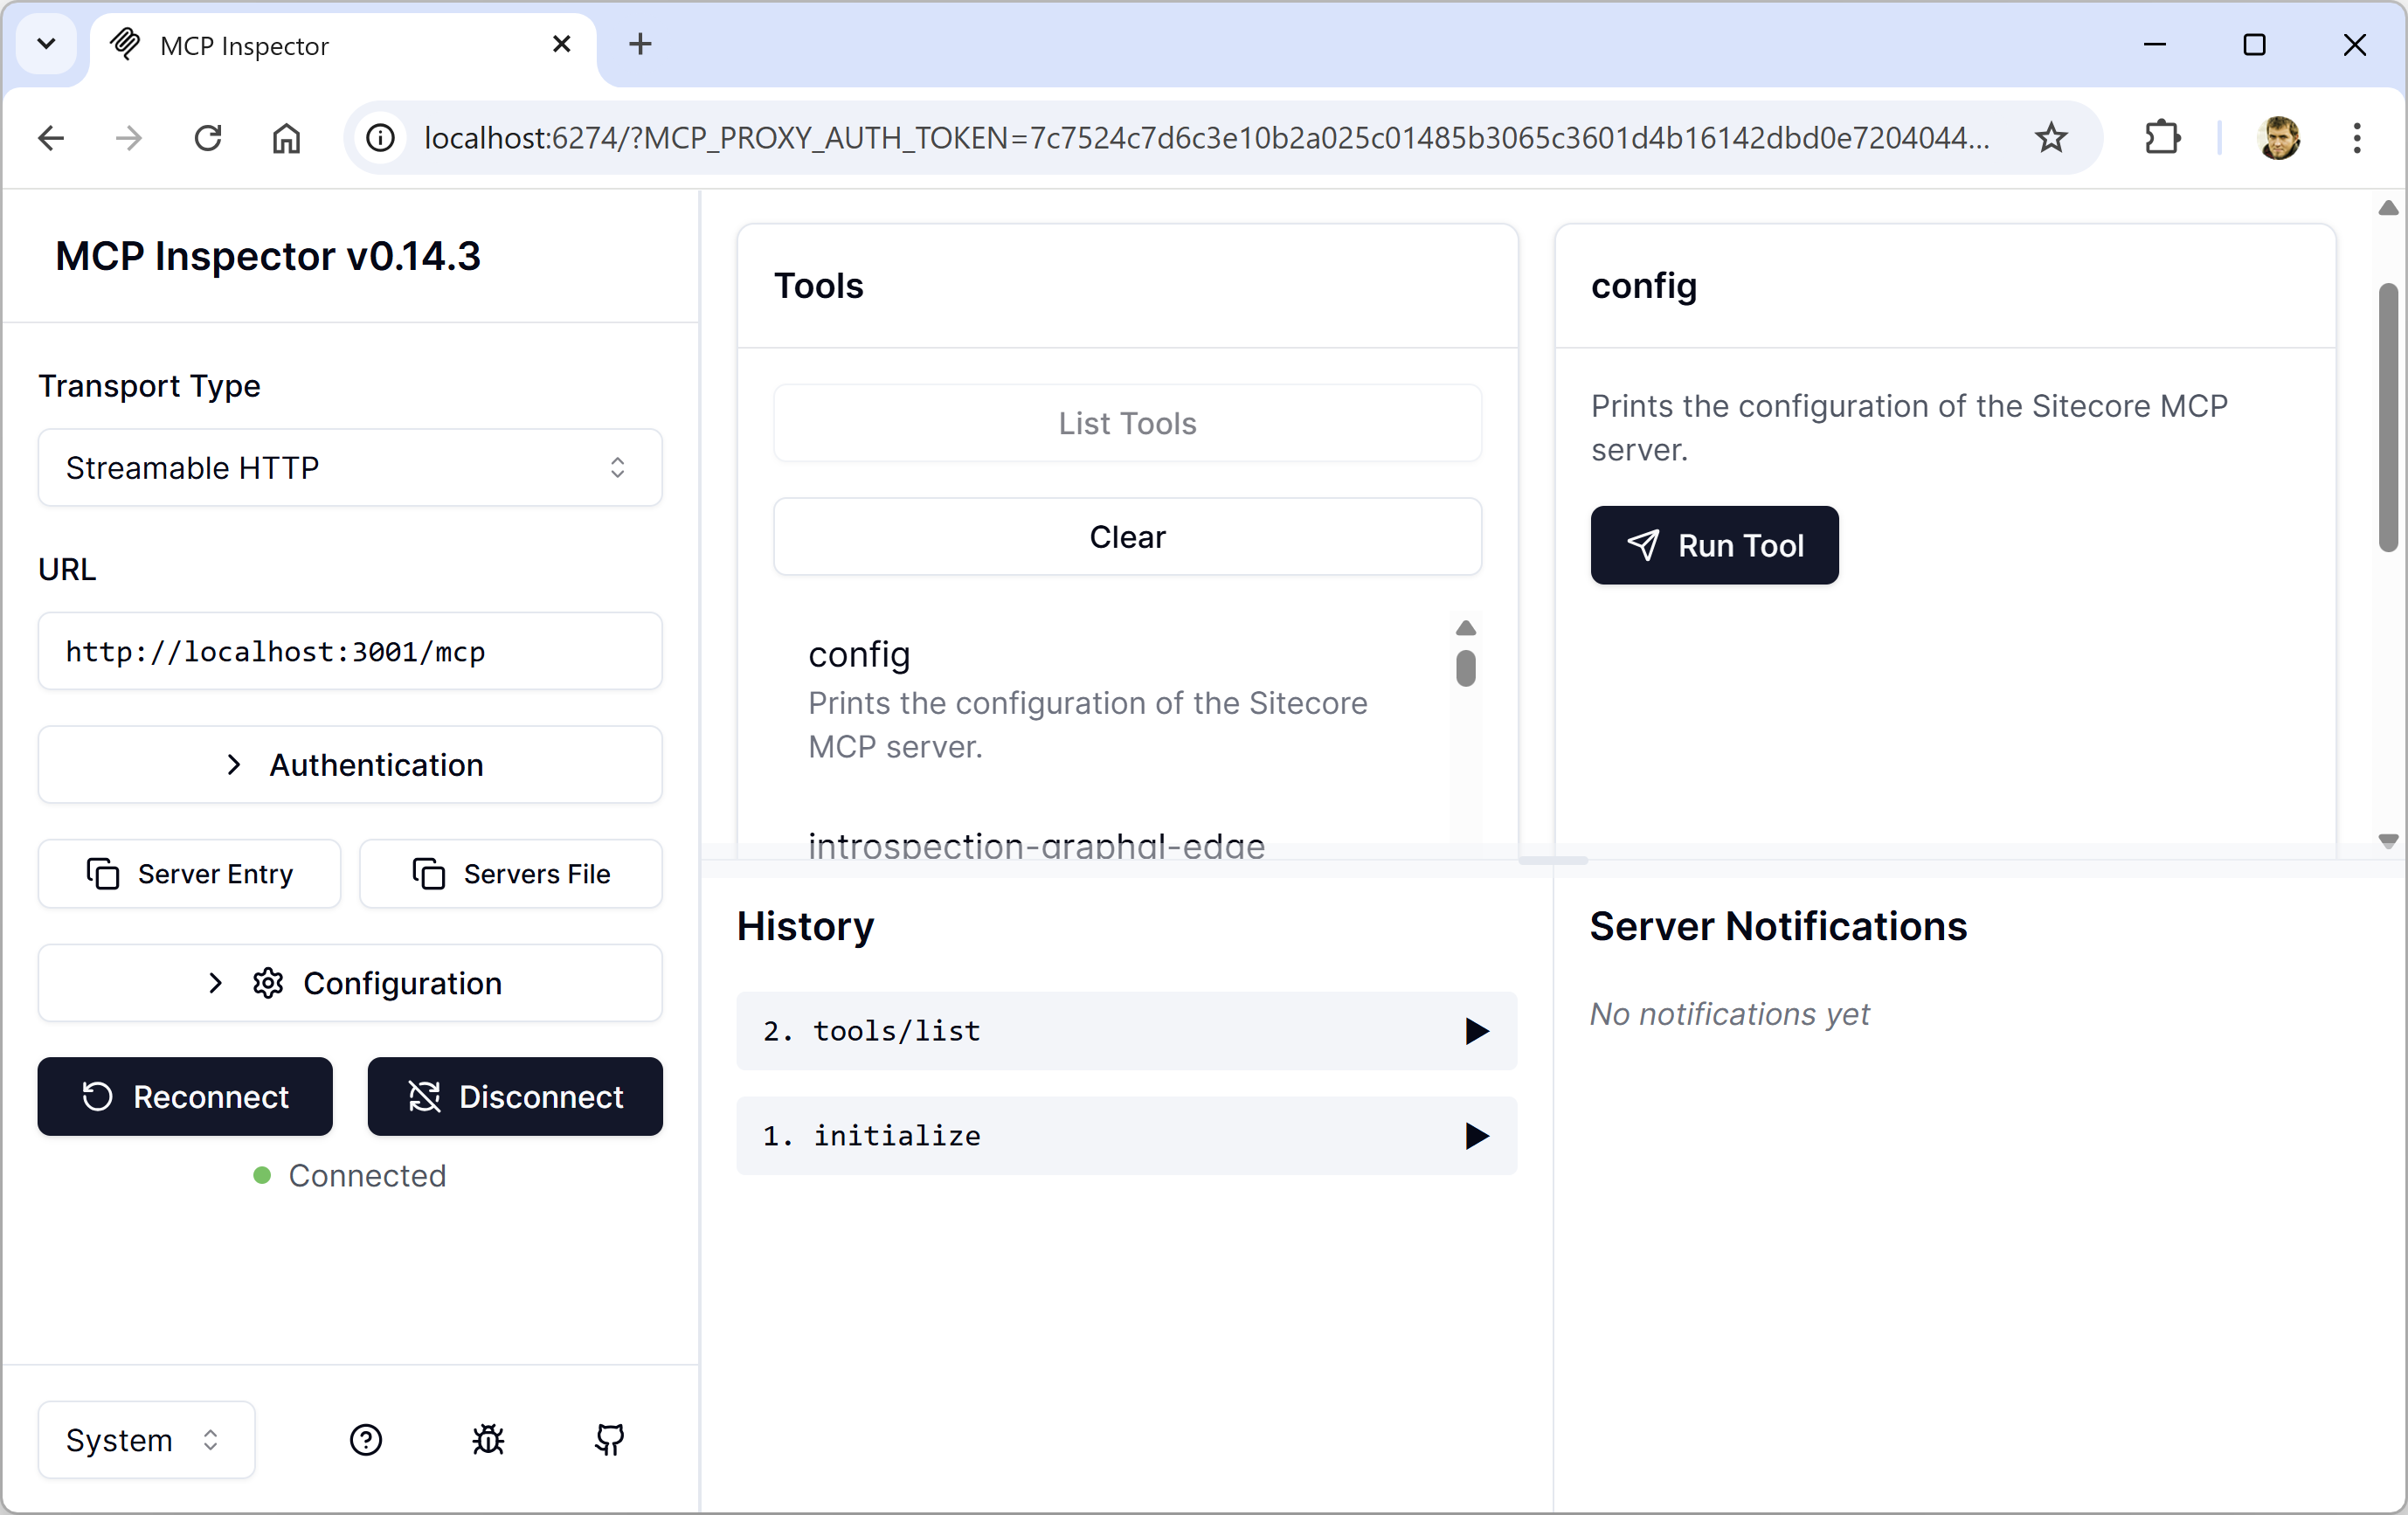Open the GitHub repository icon
2408x1515 pixels.
point(610,1440)
